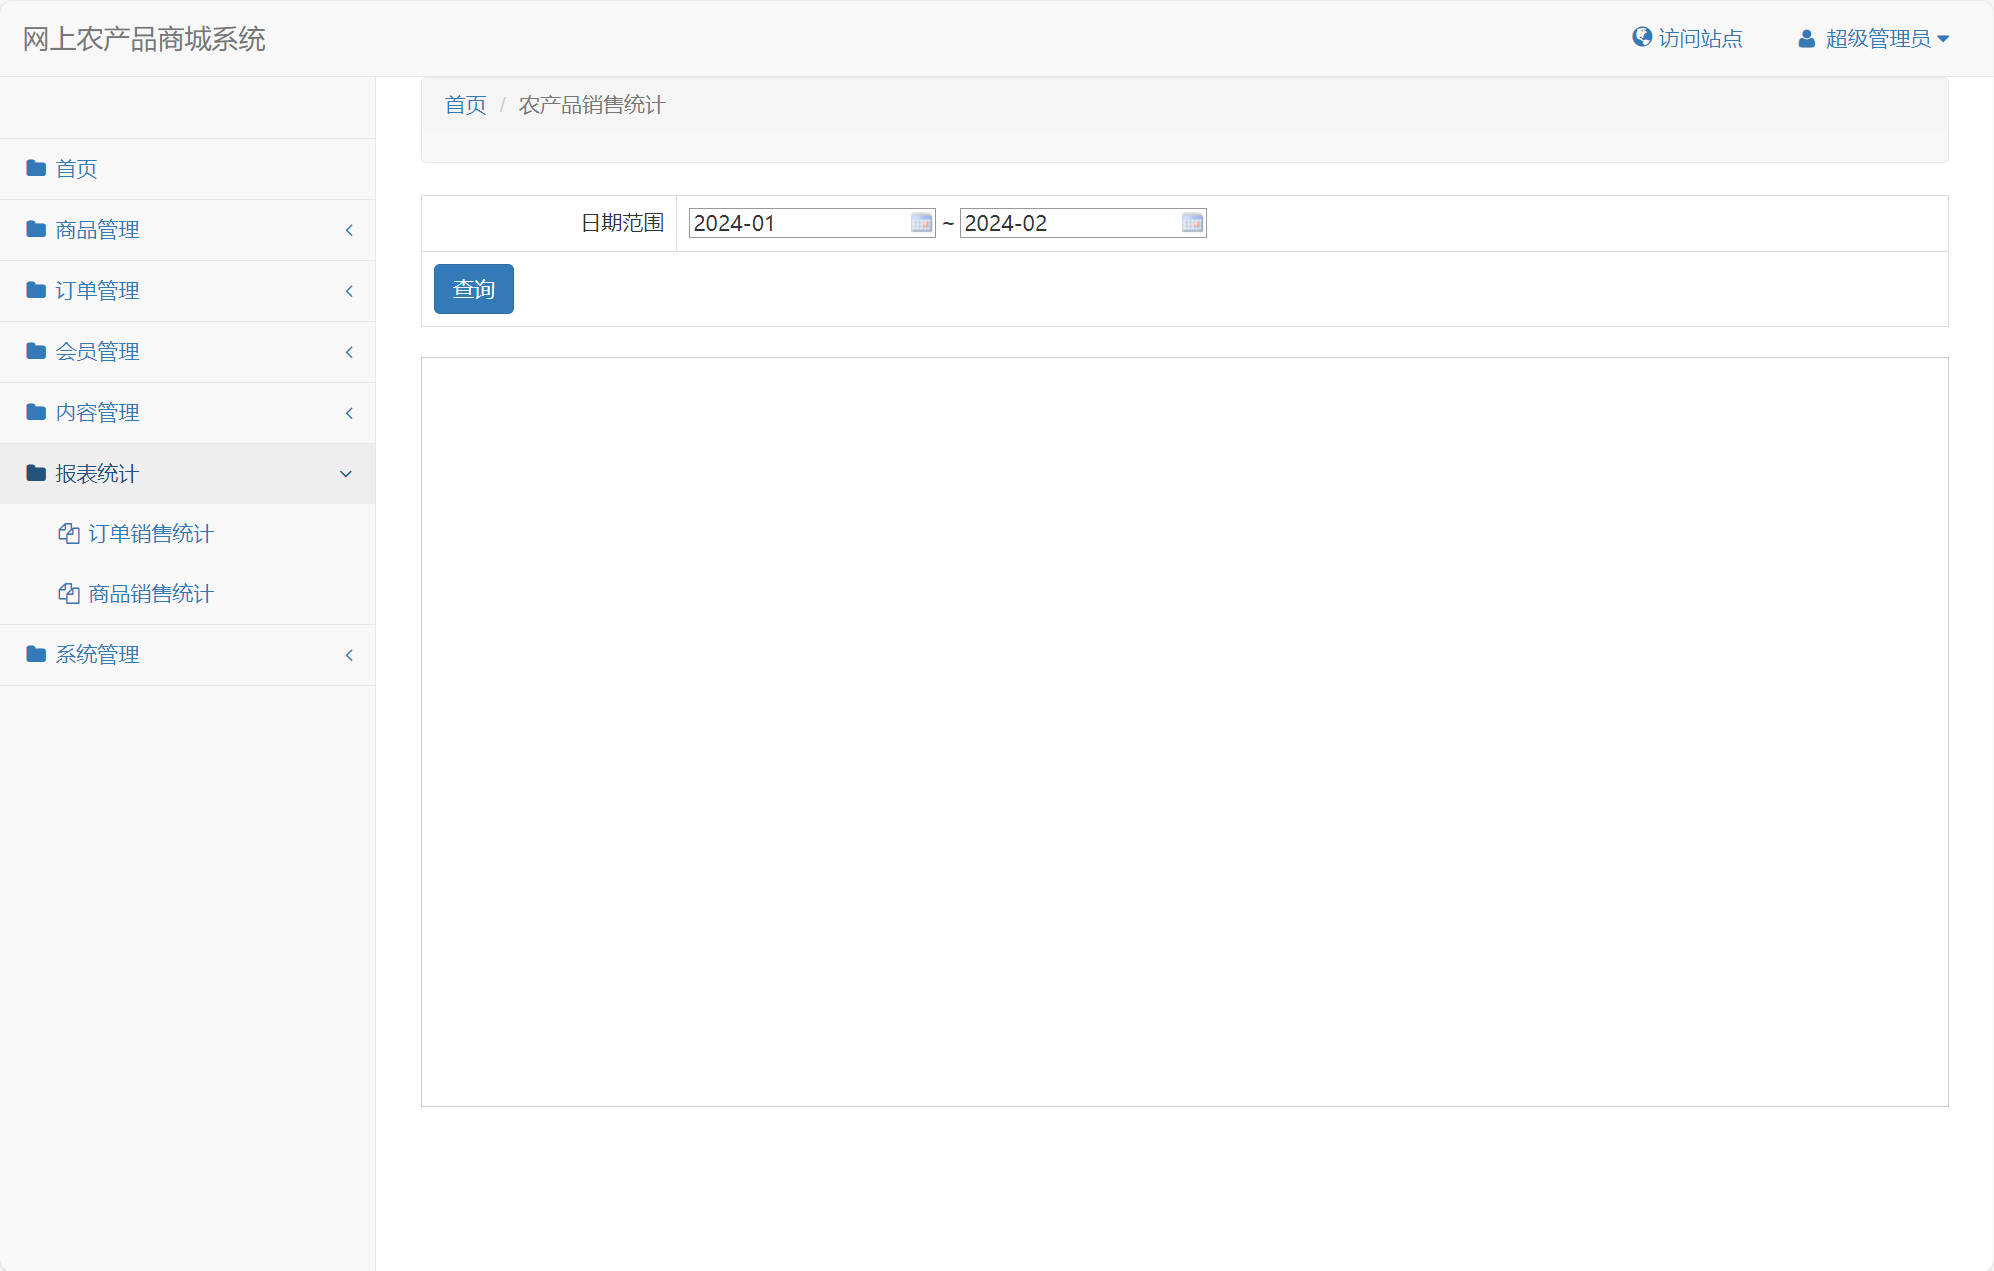Click the report icon beside 订单销售统计
The width and height of the screenshot is (1994, 1271).
click(67, 533)
